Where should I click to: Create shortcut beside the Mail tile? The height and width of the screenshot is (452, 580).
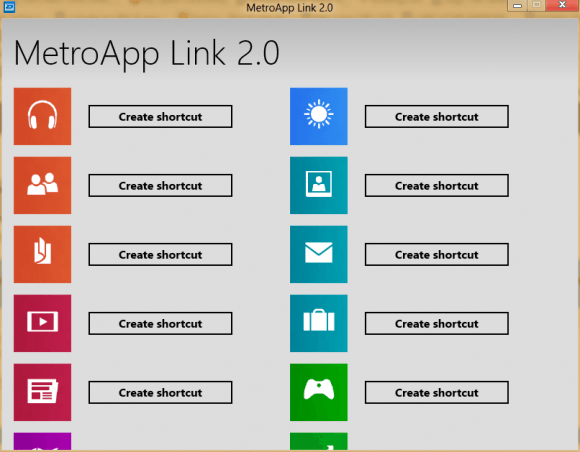click(436, 254)
